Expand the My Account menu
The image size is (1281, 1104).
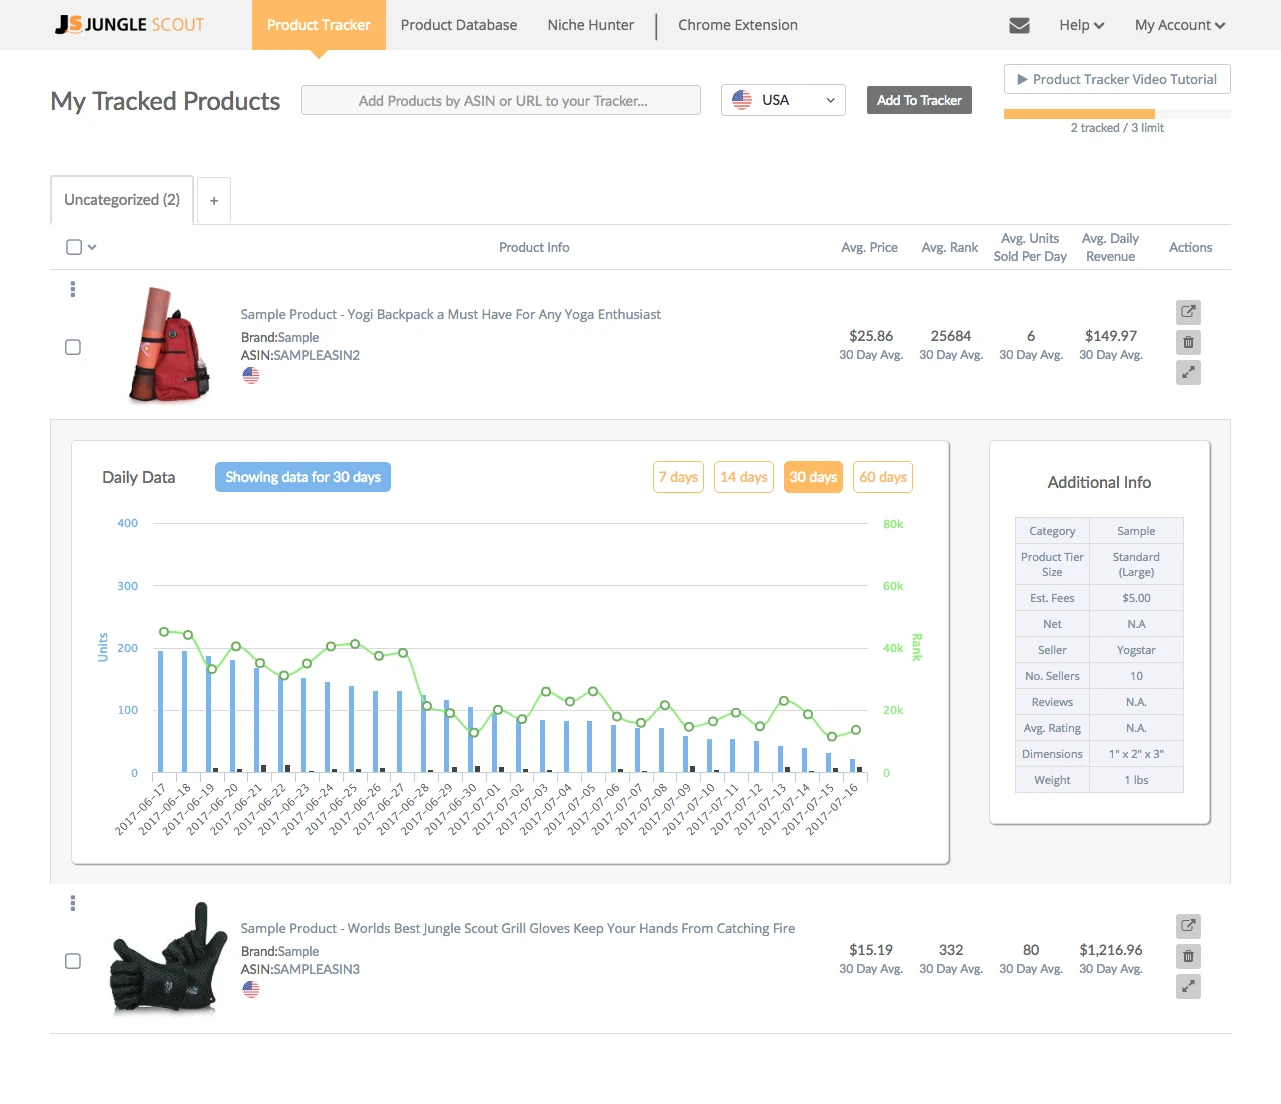coord(1180,25)
